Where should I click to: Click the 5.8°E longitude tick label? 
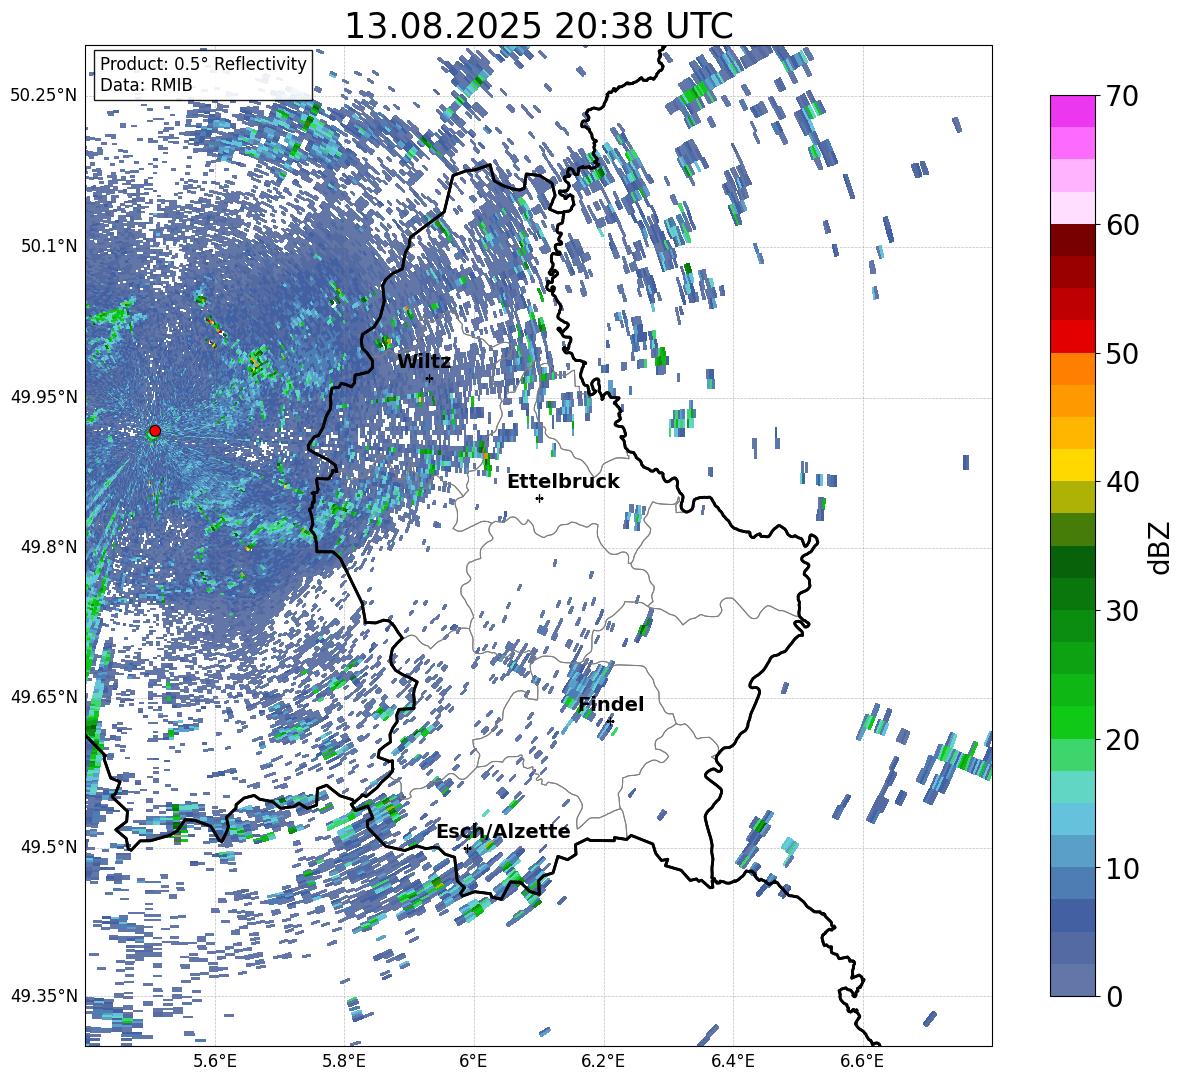coord(344,1061)
